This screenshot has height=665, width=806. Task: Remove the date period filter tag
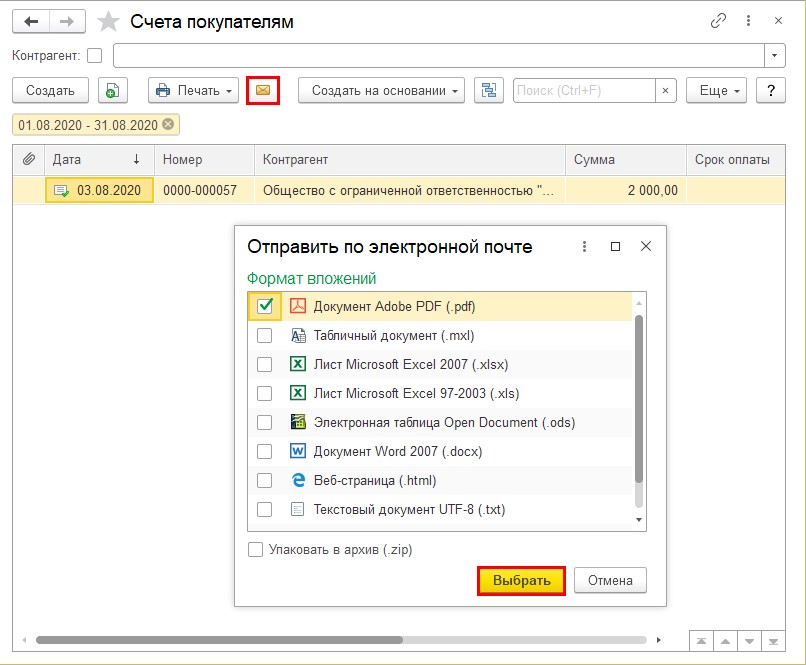(x=168, y=125)
